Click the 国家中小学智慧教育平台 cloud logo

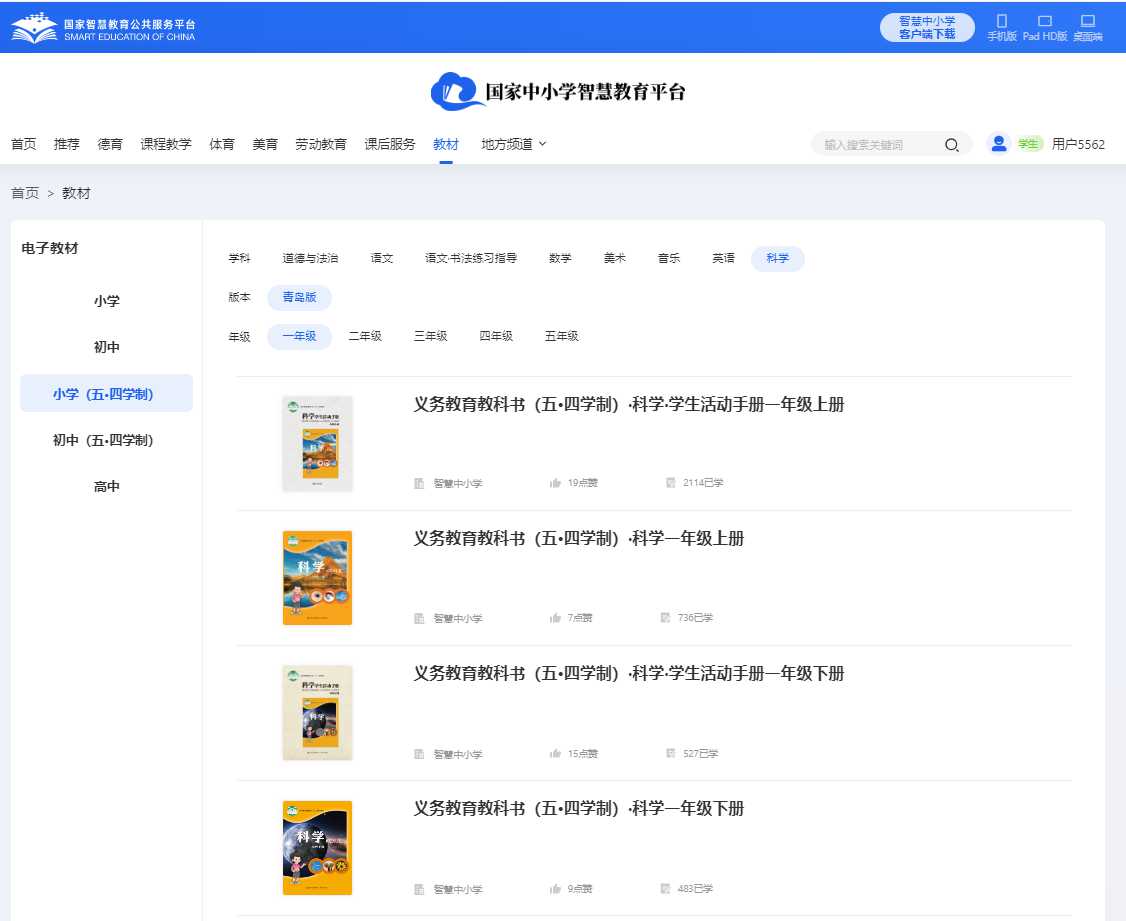tap(558, 91)
